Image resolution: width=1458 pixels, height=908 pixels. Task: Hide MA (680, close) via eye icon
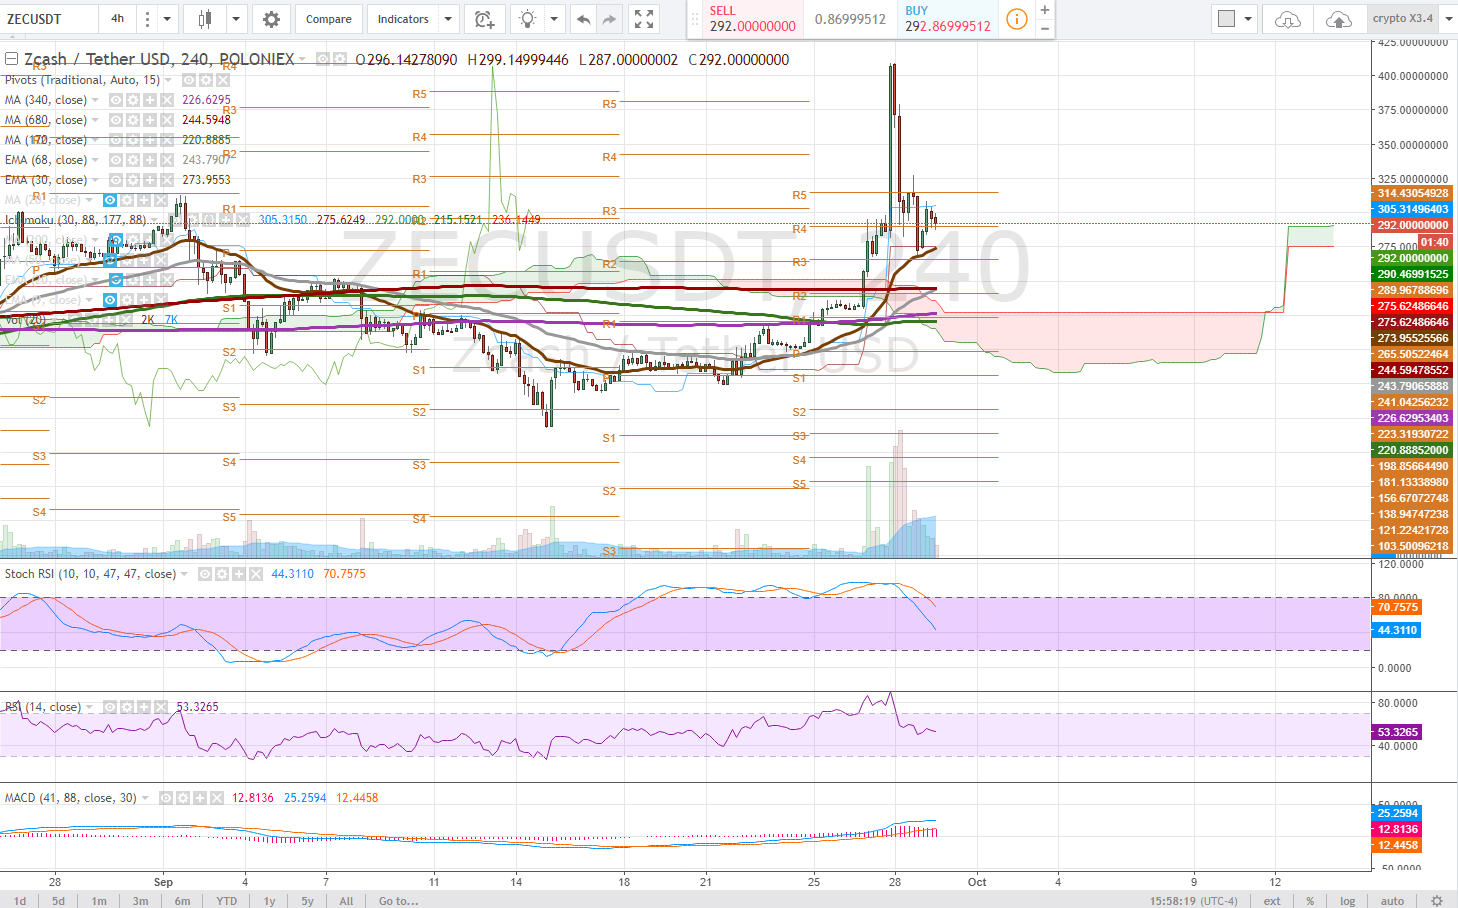[116, 120]
